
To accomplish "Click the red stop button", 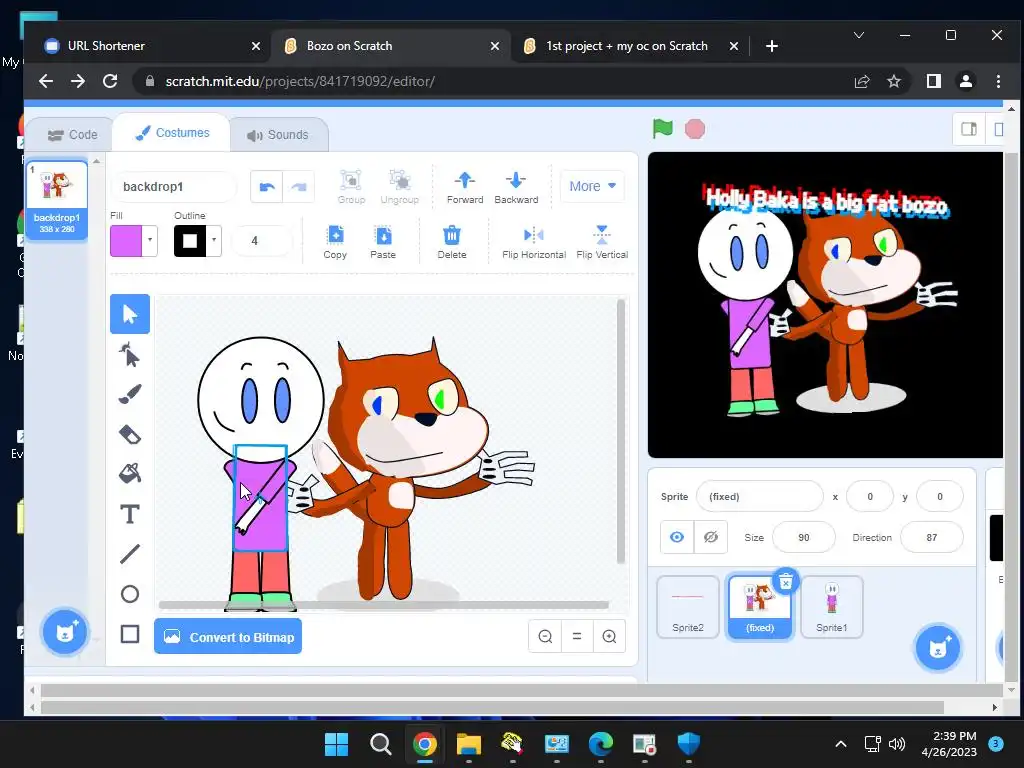I will pos(695,129).
